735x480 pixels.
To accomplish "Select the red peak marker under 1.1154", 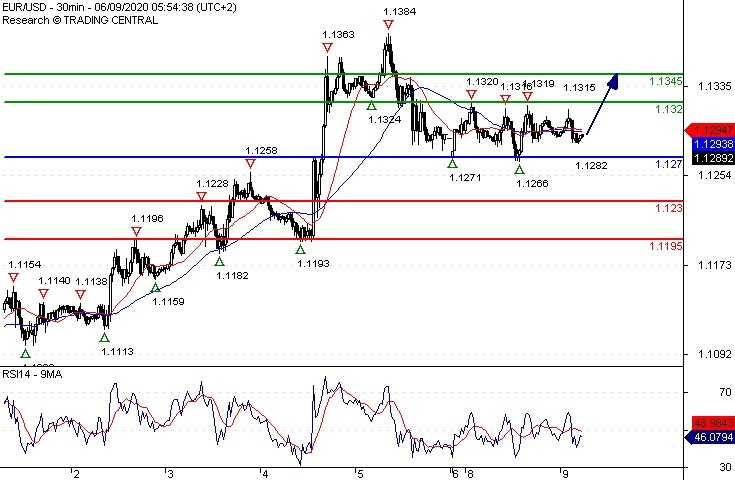I will (x=14, y=278).
